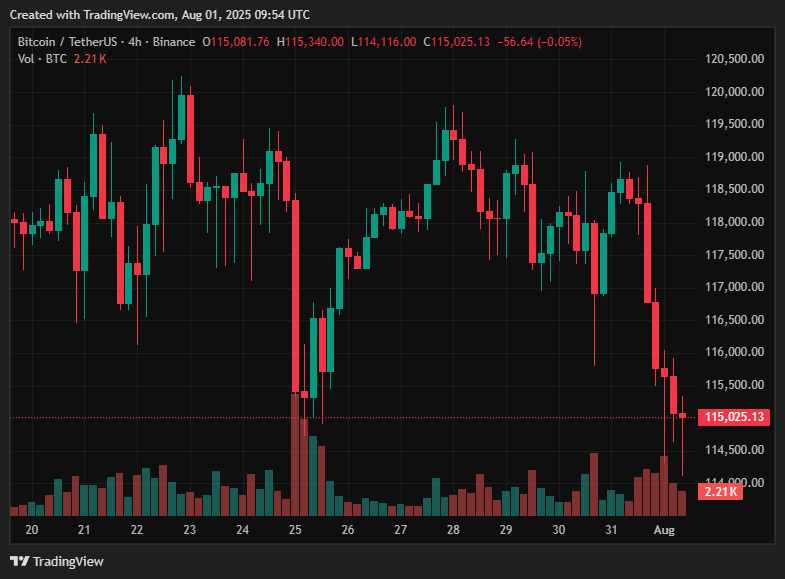Click the 117,000.00 price axis label

coord(735,287)
